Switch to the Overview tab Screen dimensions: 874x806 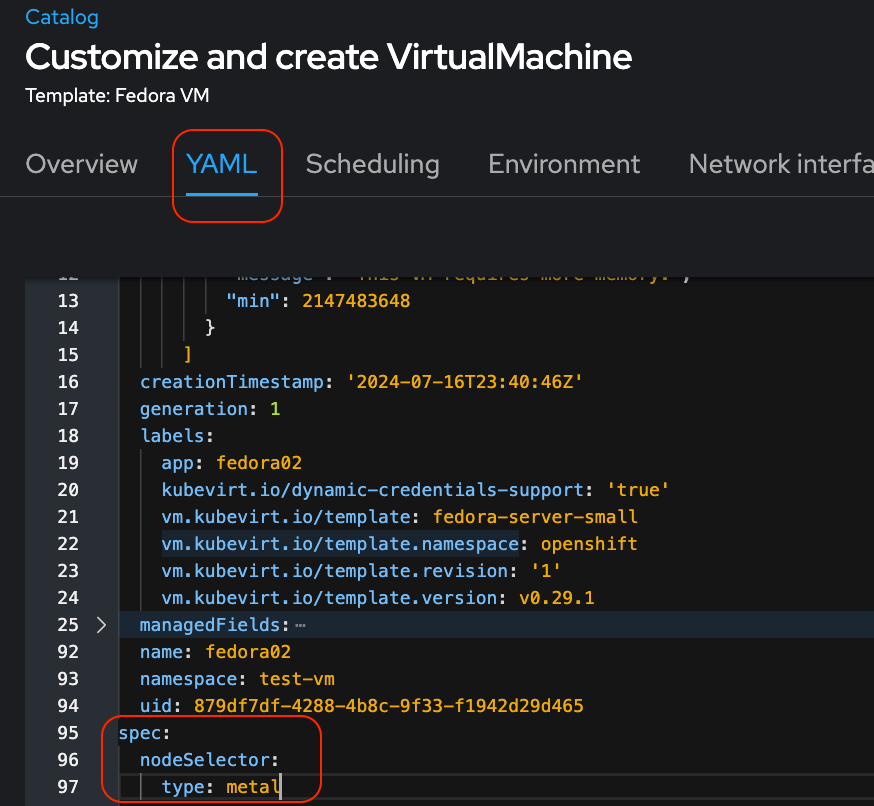[x=82, y=164]
